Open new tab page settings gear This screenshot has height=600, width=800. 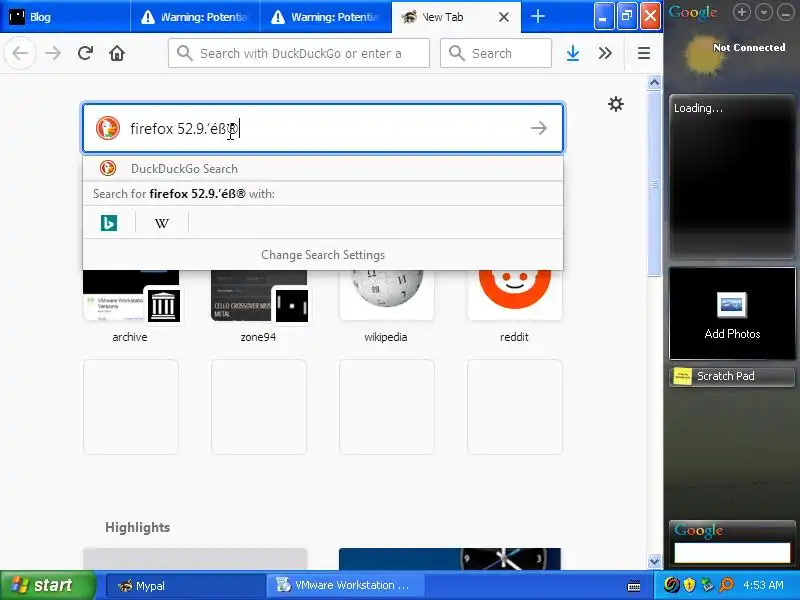[x=616, y=104]
